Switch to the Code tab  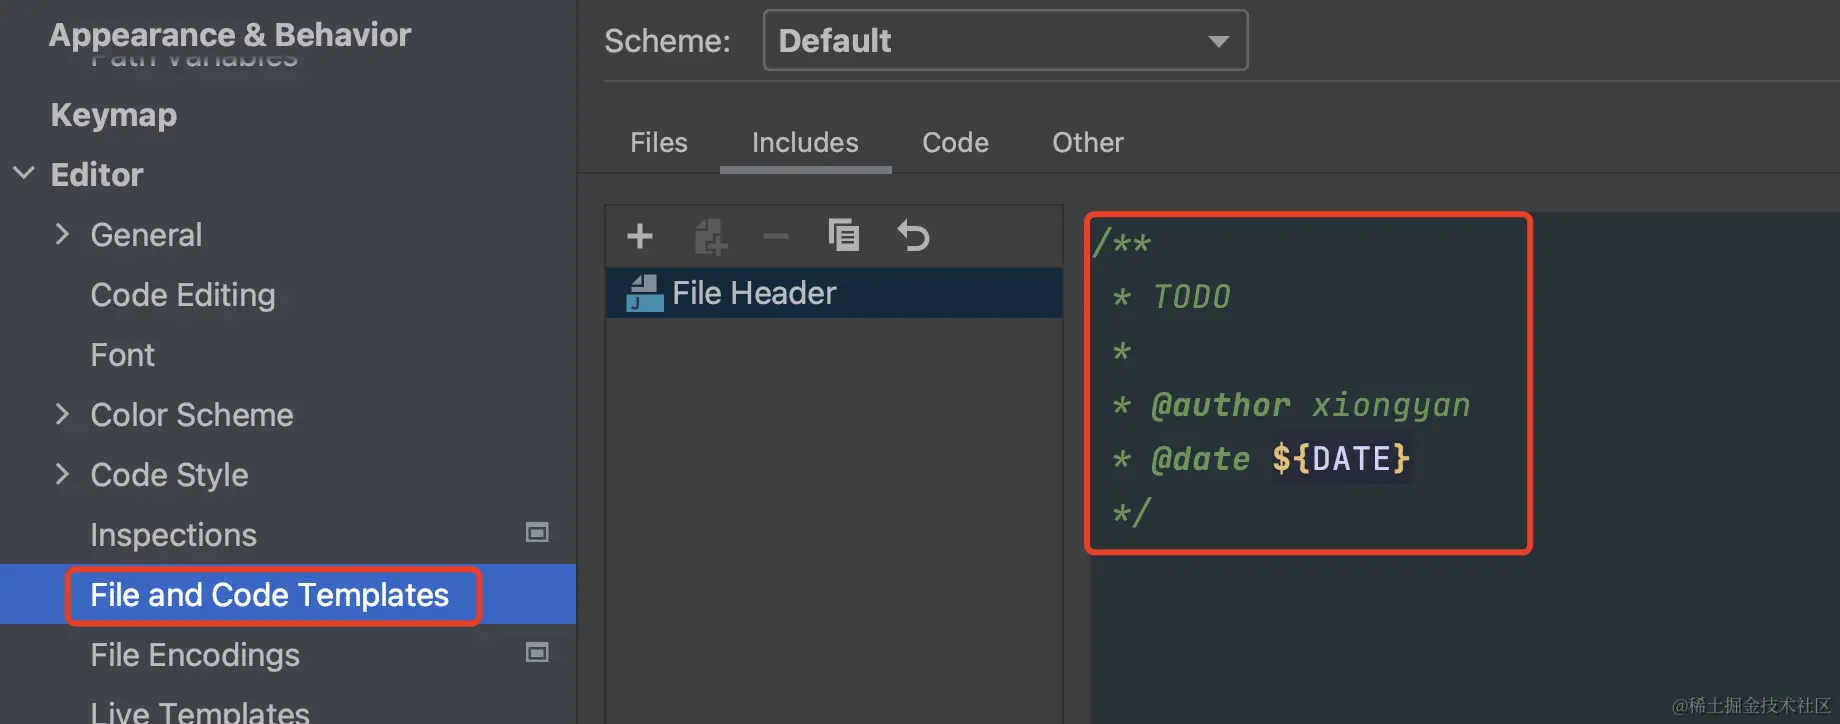coord(955,143)
